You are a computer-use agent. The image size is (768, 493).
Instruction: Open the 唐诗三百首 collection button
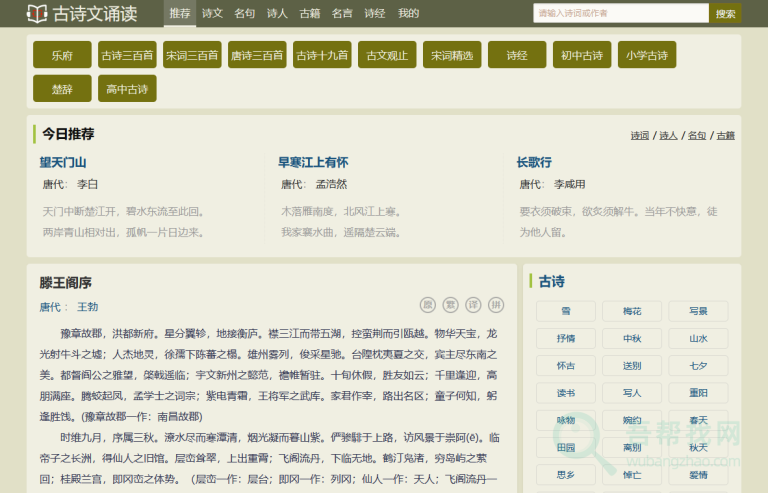click(x=257, y=55)
